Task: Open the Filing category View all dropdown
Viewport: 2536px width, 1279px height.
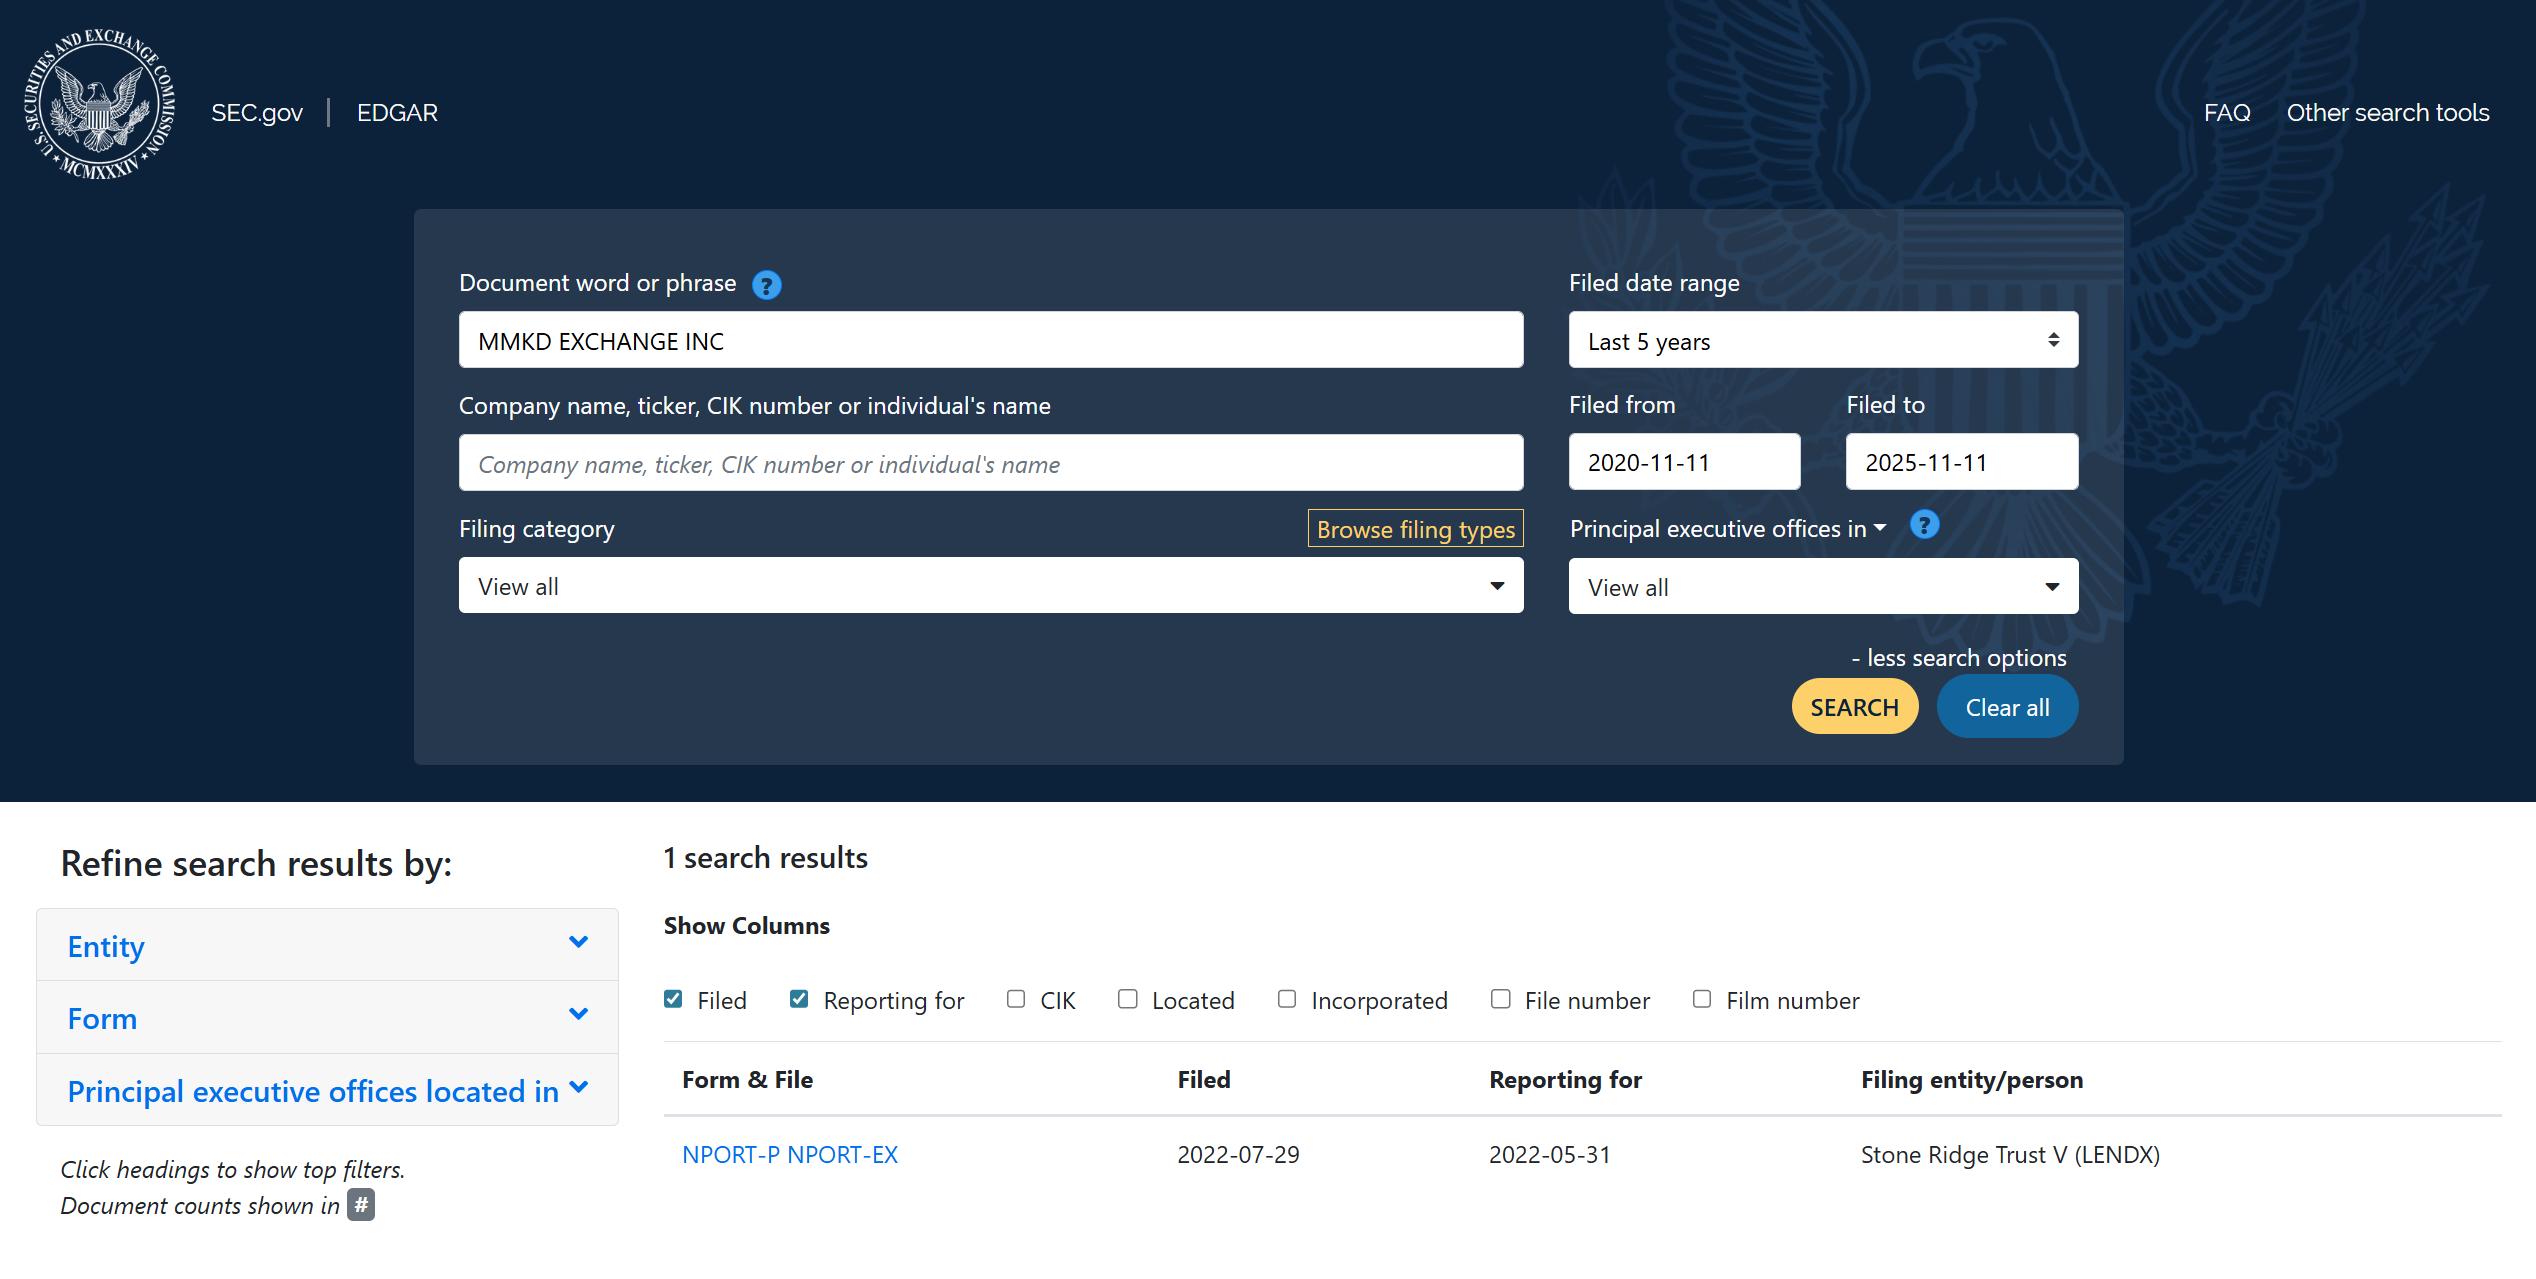Action: pos(991,586)
